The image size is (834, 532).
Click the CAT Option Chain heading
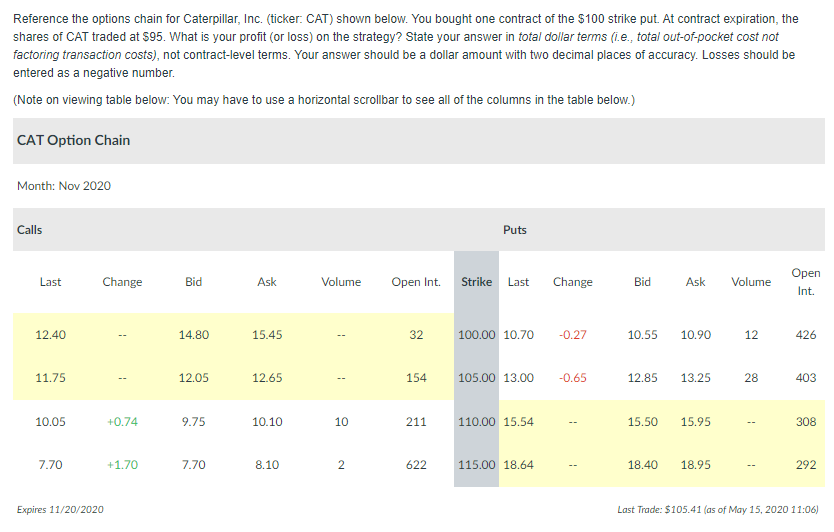point(73,140)
